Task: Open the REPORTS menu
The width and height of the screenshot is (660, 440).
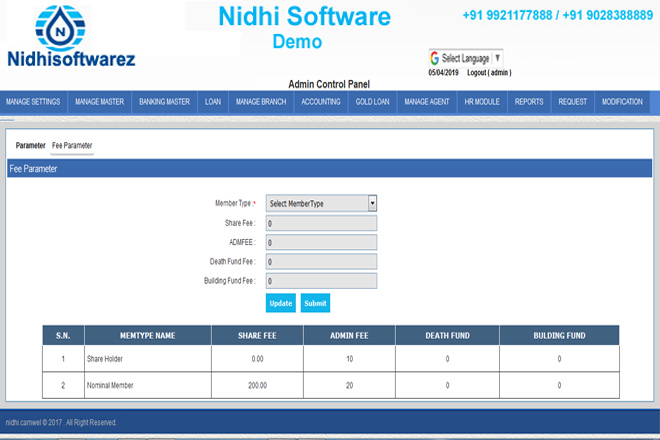Action: (x=529, y=102)
